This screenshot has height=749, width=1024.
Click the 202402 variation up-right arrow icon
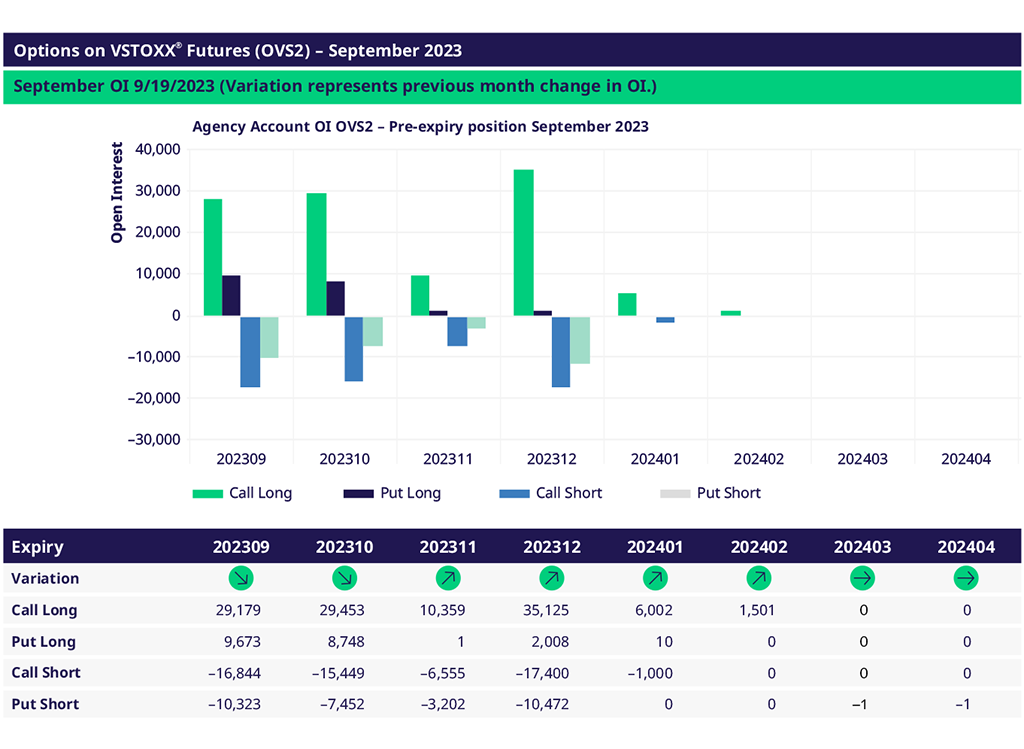pyautogui.click(x=759, y=578)
